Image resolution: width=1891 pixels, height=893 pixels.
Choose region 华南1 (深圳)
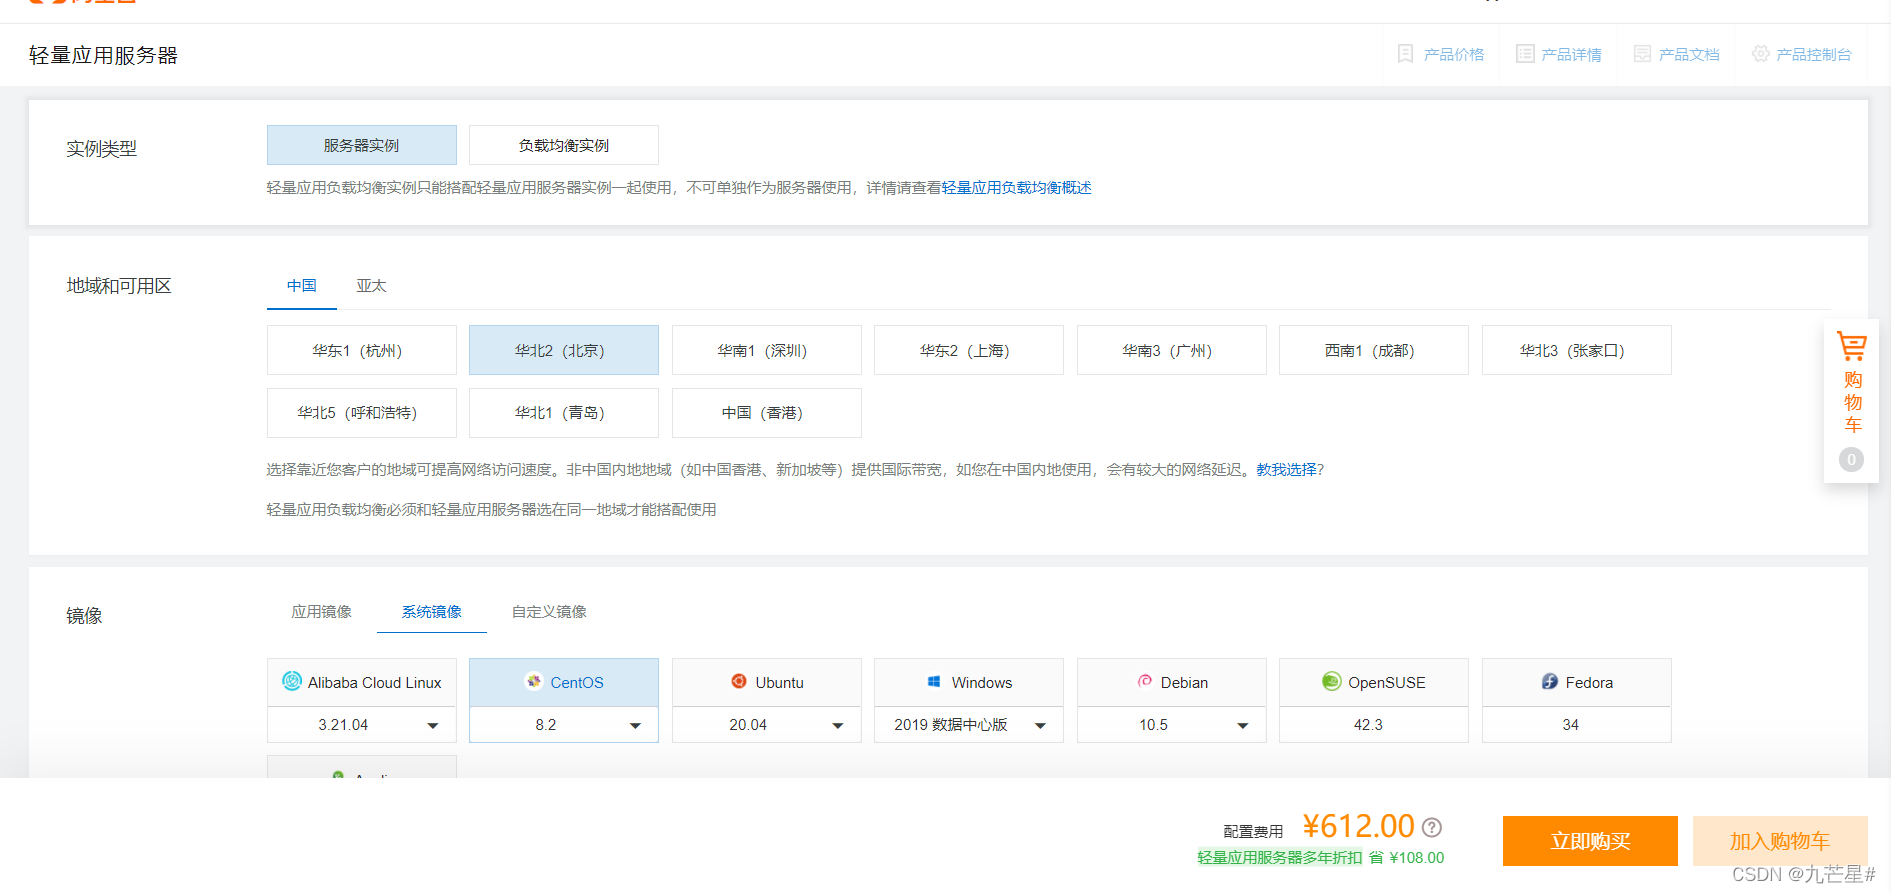point(767,350)
